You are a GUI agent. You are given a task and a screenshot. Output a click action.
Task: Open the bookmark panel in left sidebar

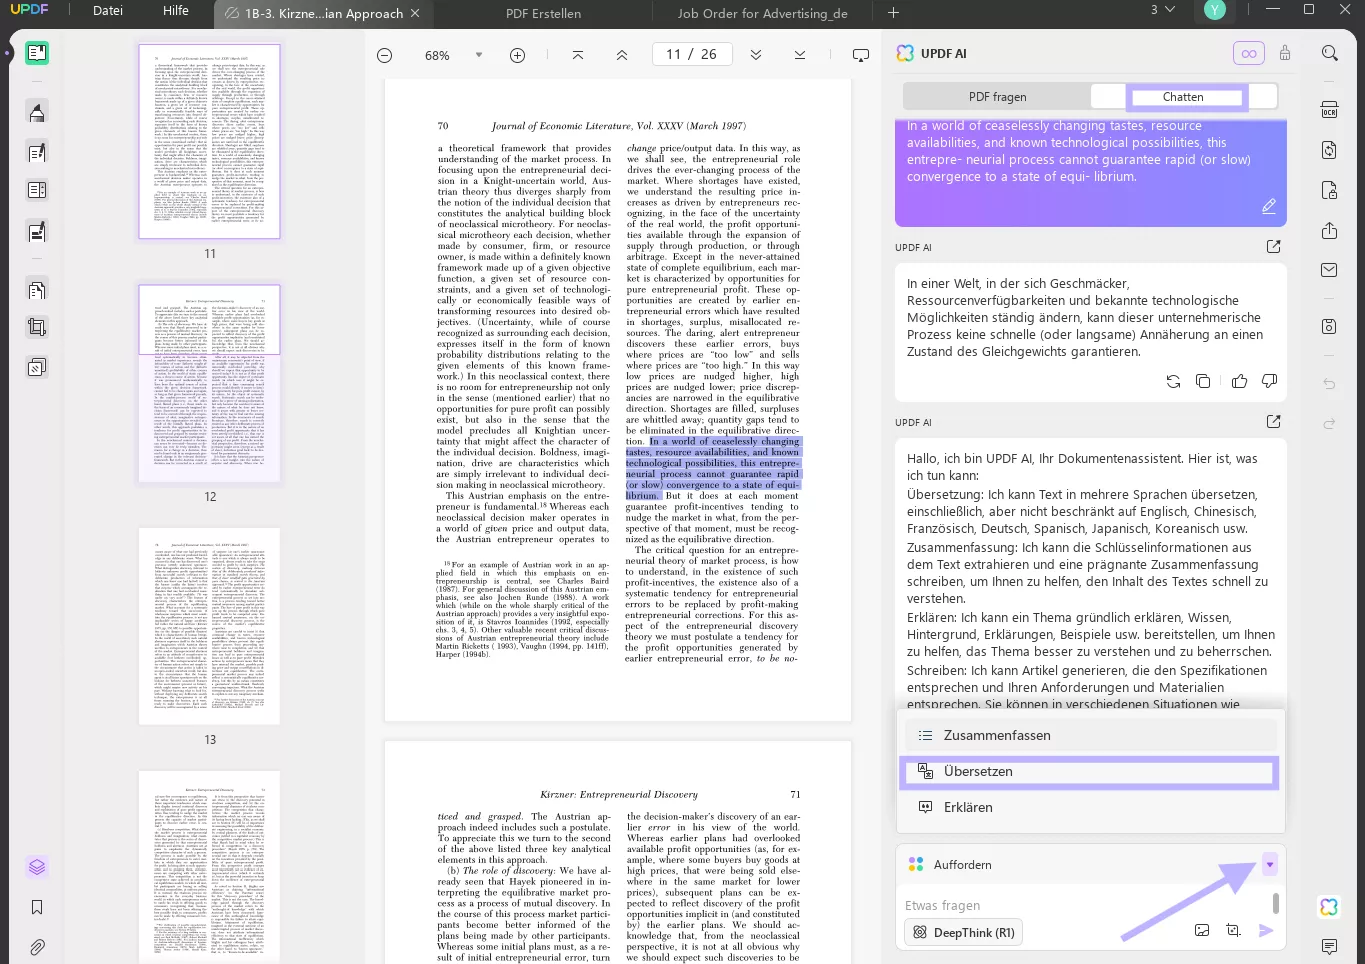(x=37, y=907)
